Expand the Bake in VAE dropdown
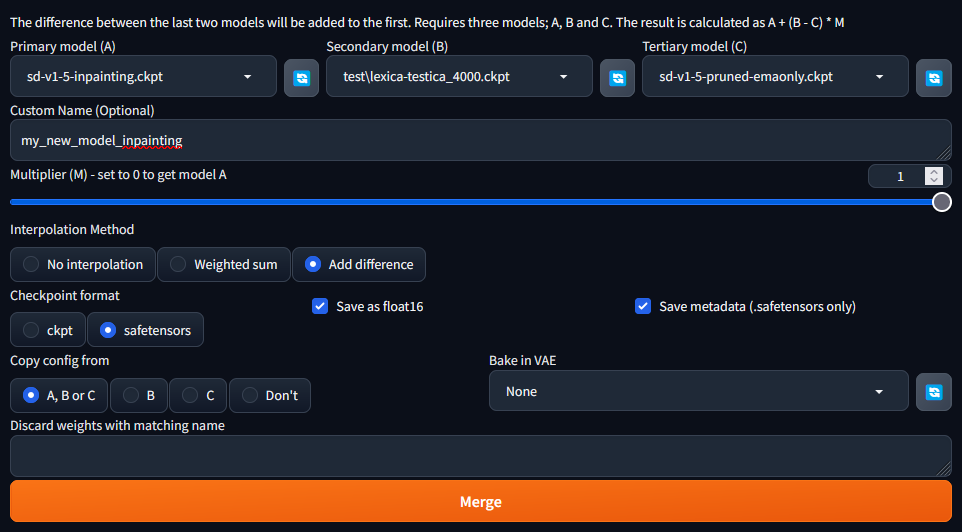This screenshot has width=962, height=532. coord(698,392)
